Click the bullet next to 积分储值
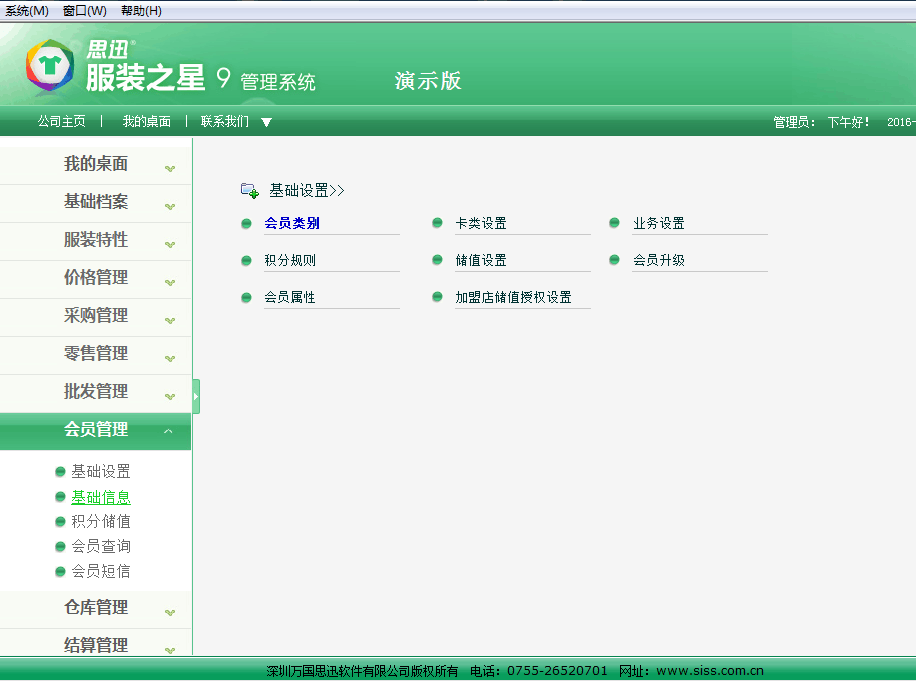This screenshot has width=916, height=681. (60, 522)
